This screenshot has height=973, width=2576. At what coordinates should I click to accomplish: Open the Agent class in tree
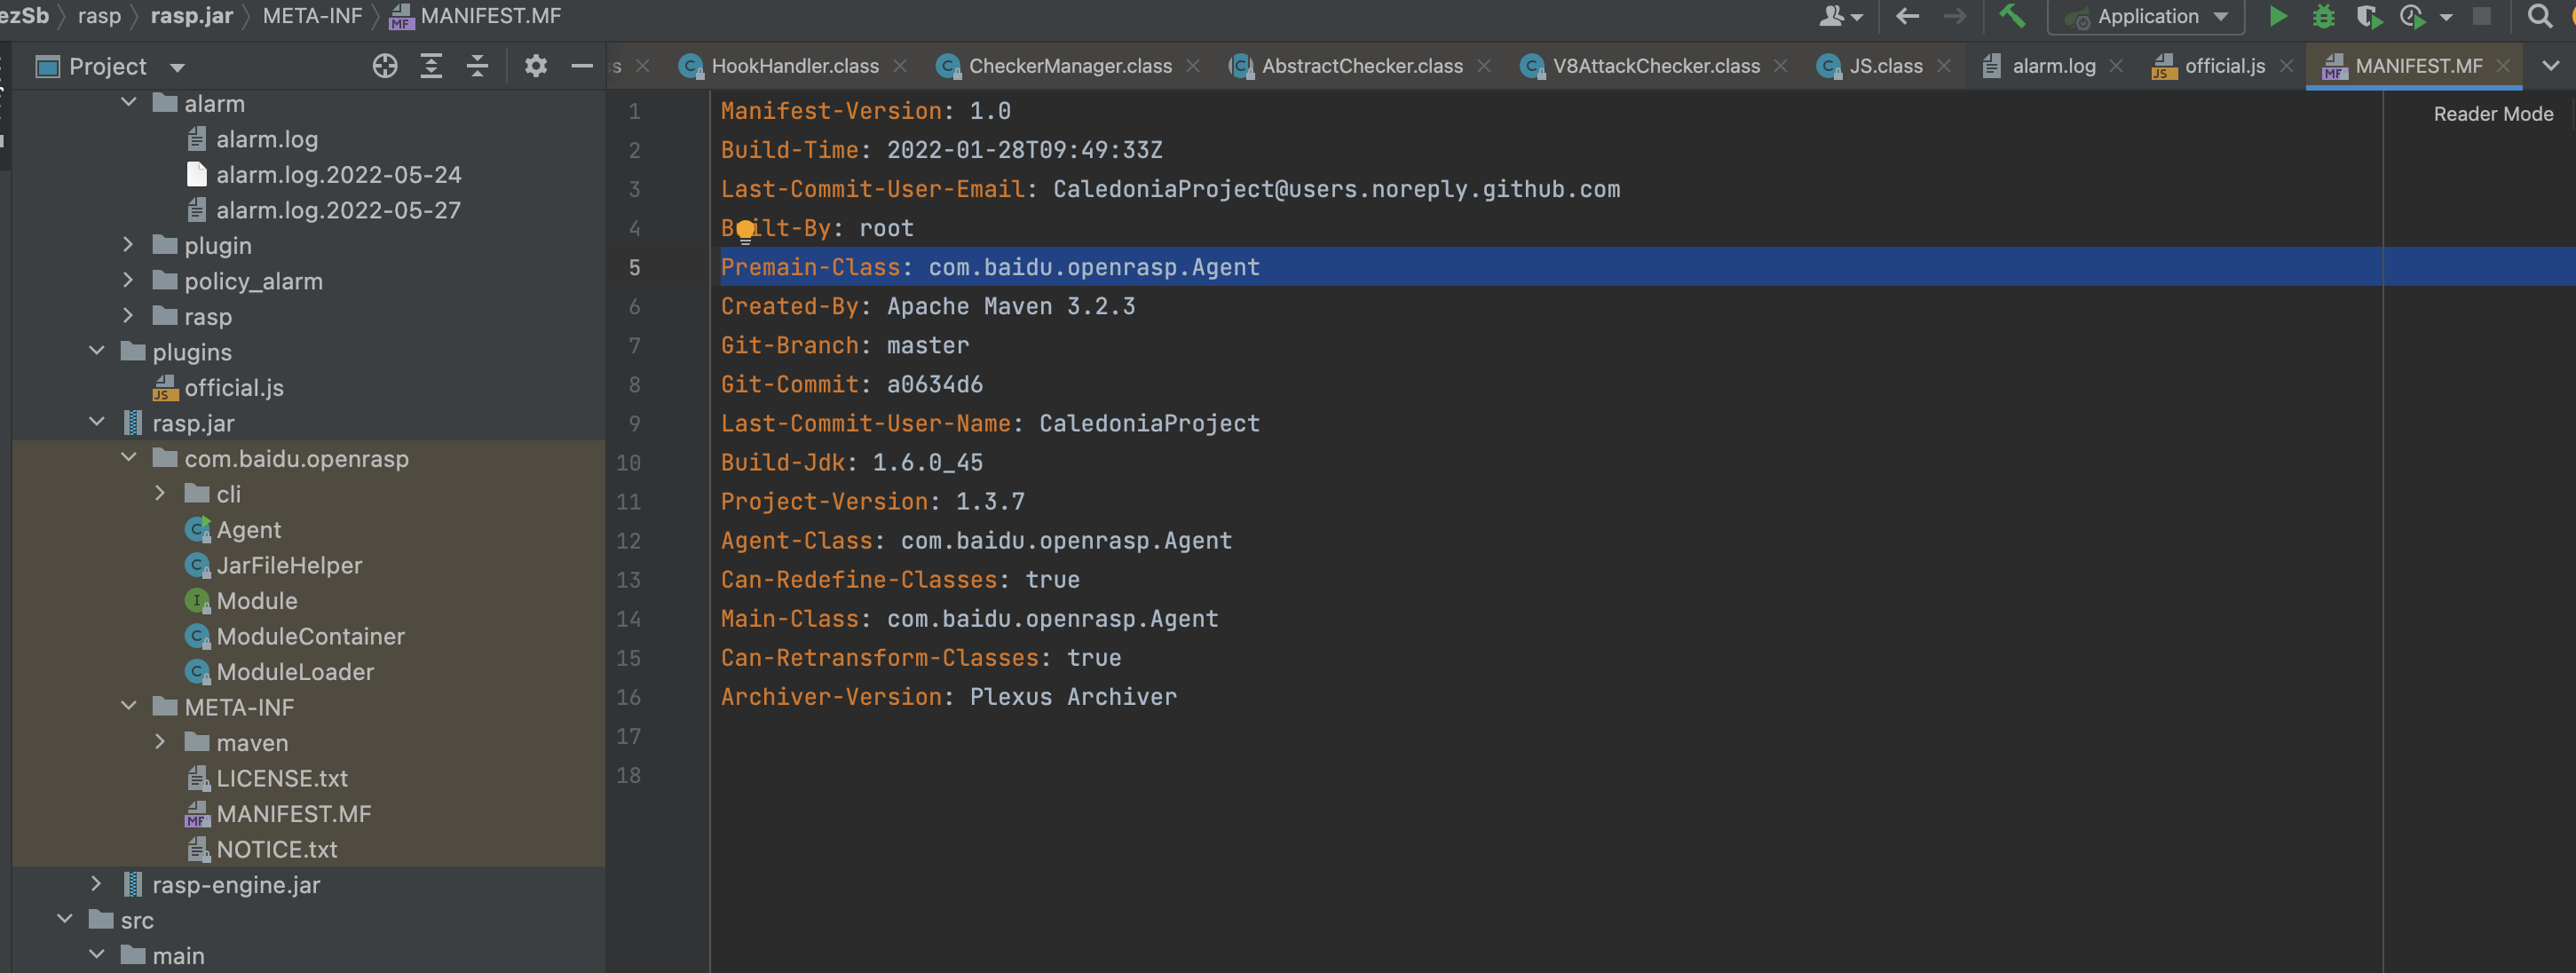tap(248, 529)
